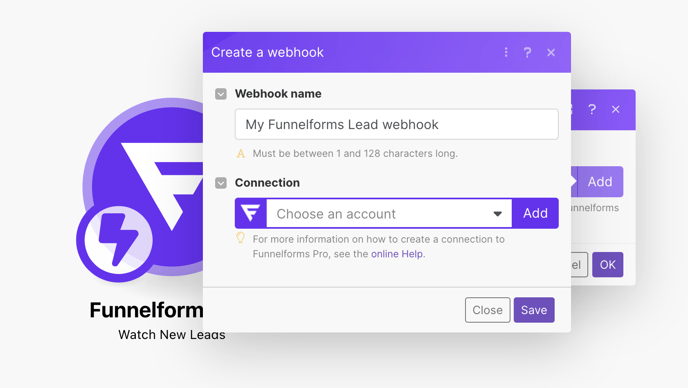
Task: Click the Funnelforms module title text
Action: [146, 310]
